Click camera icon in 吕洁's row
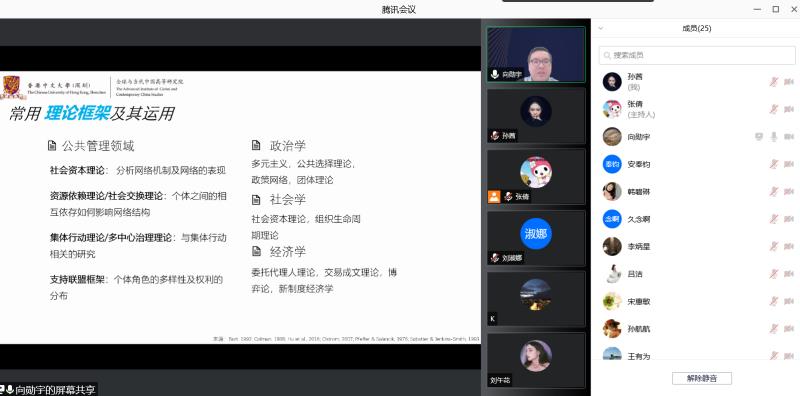Screen dimensions: 800x396 click(789, 274)
